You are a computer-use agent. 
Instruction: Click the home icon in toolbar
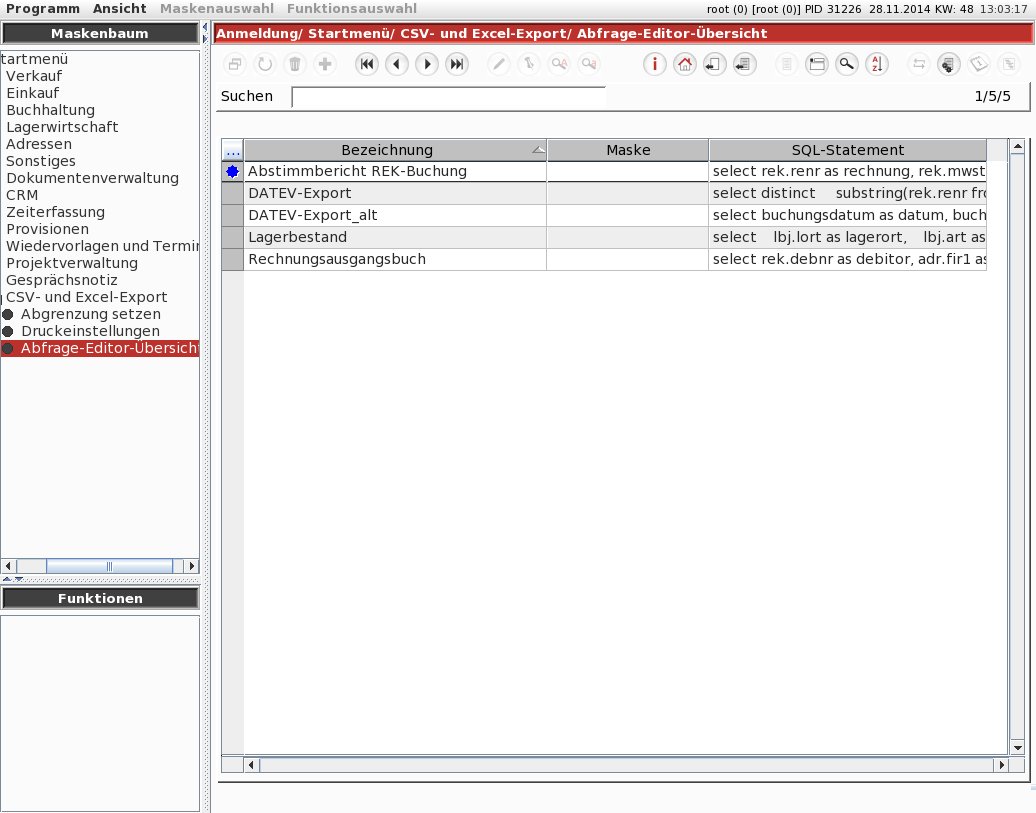684,64
